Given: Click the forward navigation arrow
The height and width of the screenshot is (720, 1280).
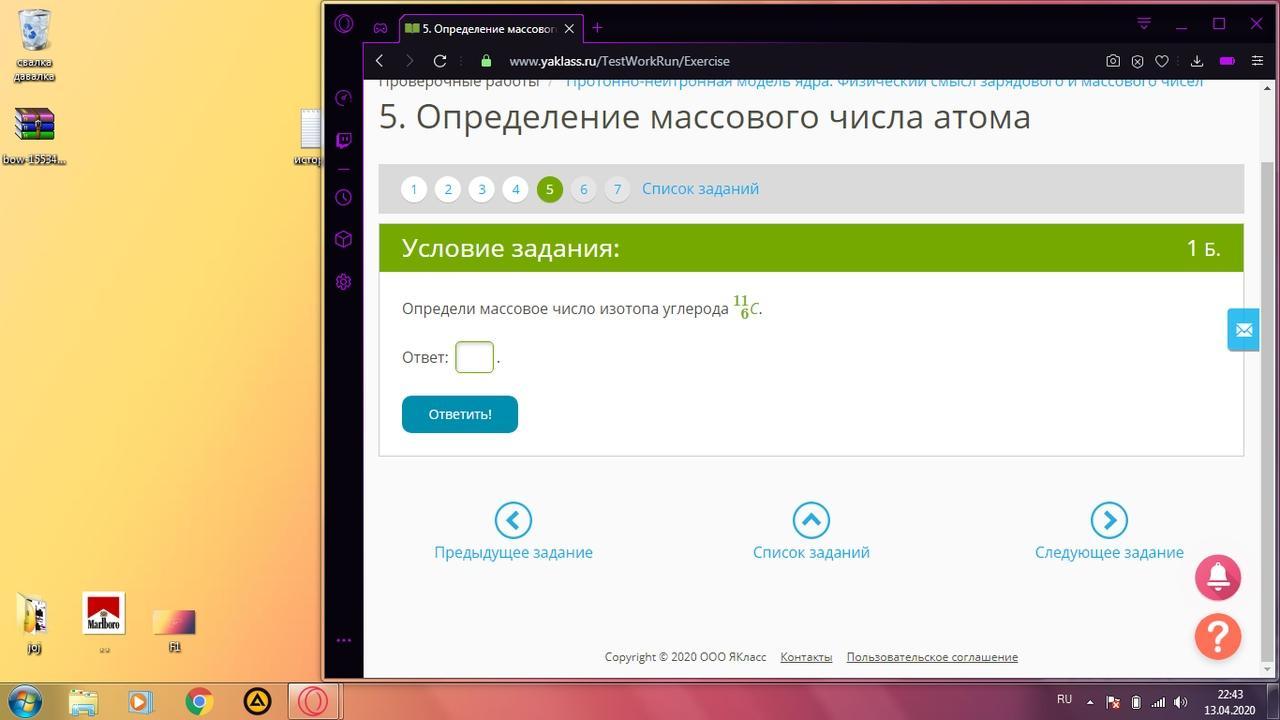Looking at the screenshot, I should [x=408, y=61].
